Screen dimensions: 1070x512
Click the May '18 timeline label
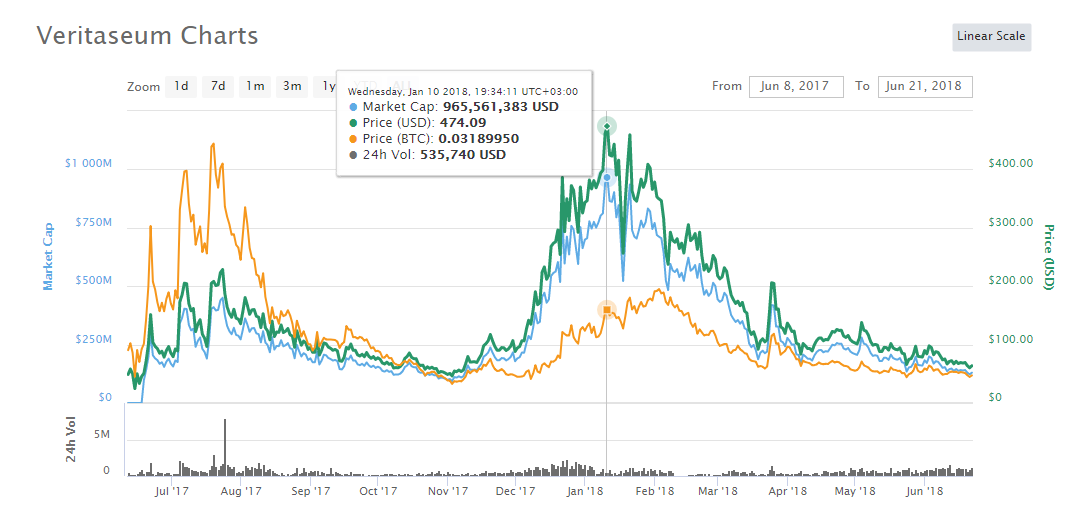click(x=855, y=490)
